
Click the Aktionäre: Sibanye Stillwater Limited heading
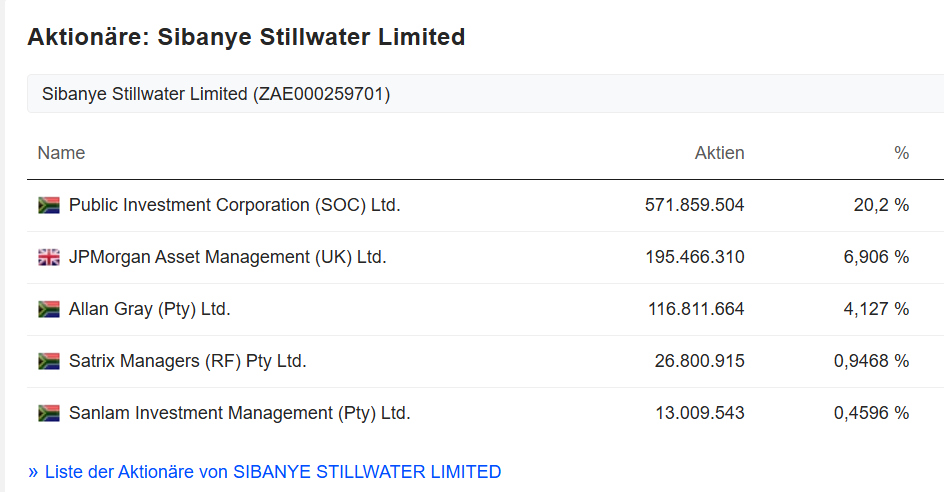coord(246,37)
